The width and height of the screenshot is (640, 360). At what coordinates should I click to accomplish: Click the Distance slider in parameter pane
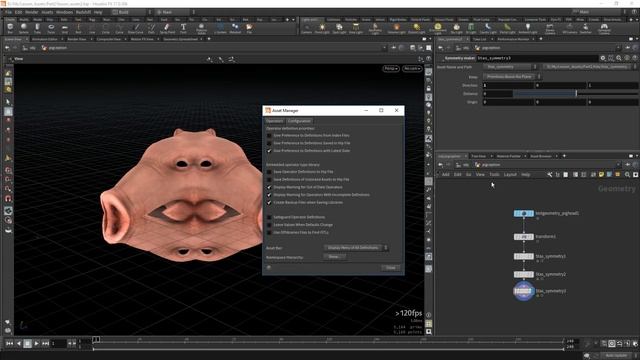(576, 93)
